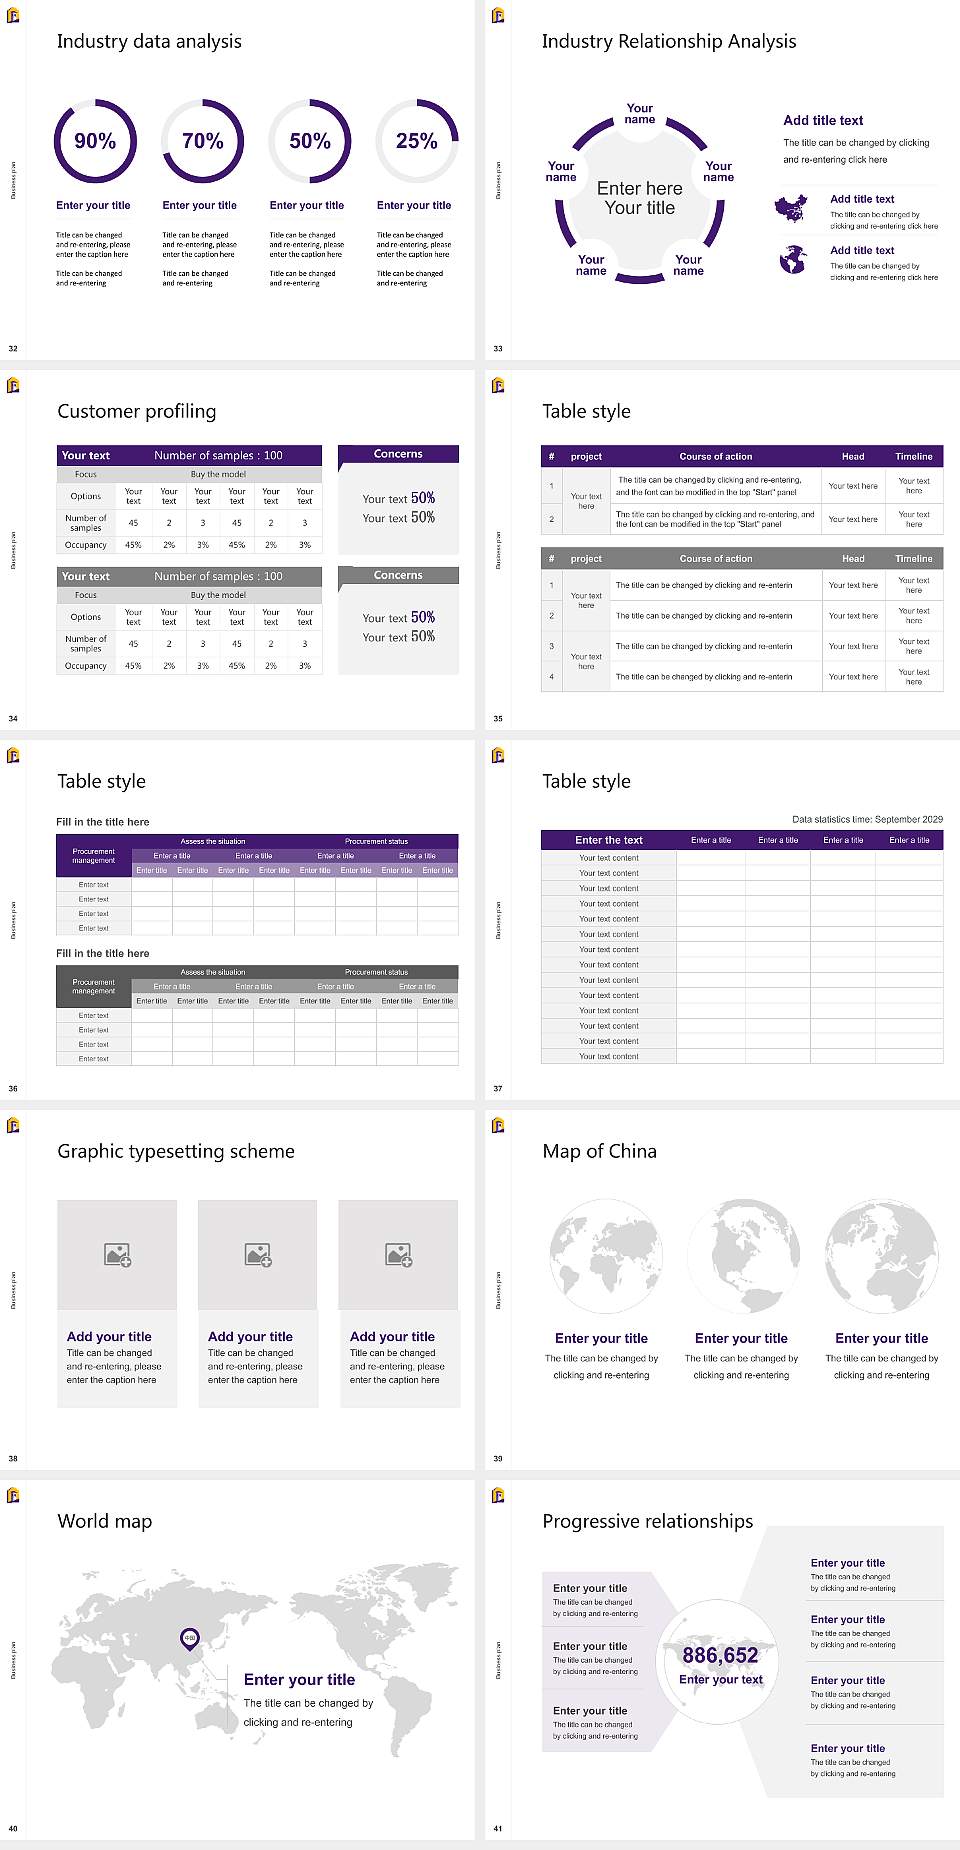Click slide number 41
The width and height of the screenshot is (960, 1850).
pos(498,1829)
